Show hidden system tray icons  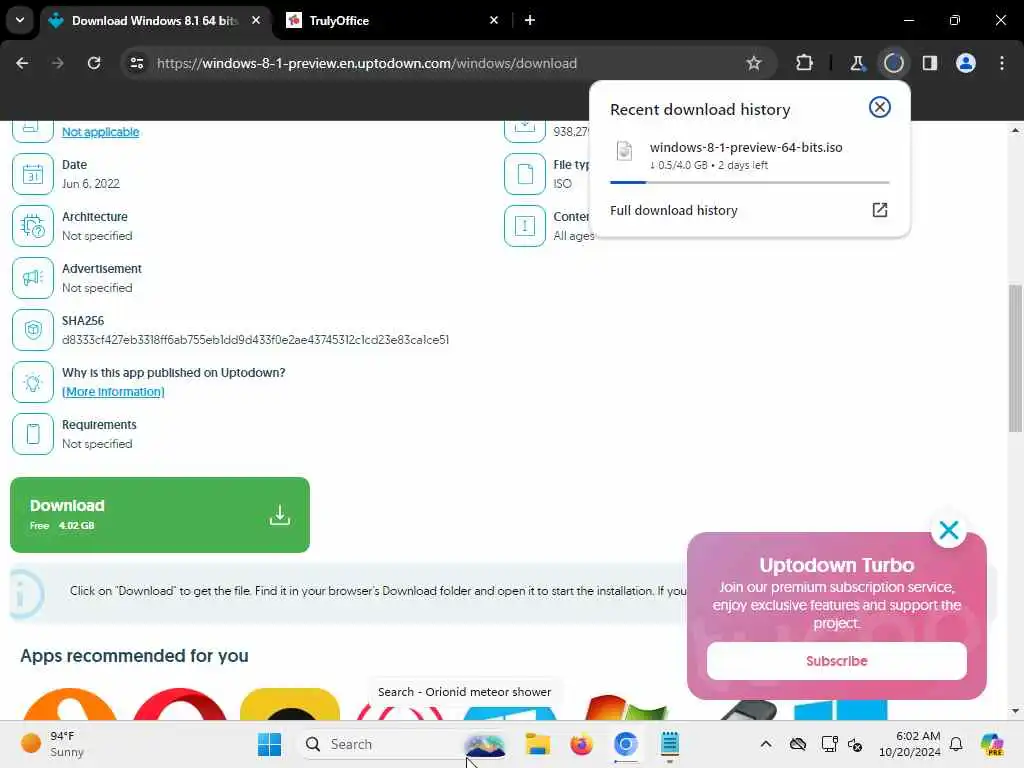[766, 744]
